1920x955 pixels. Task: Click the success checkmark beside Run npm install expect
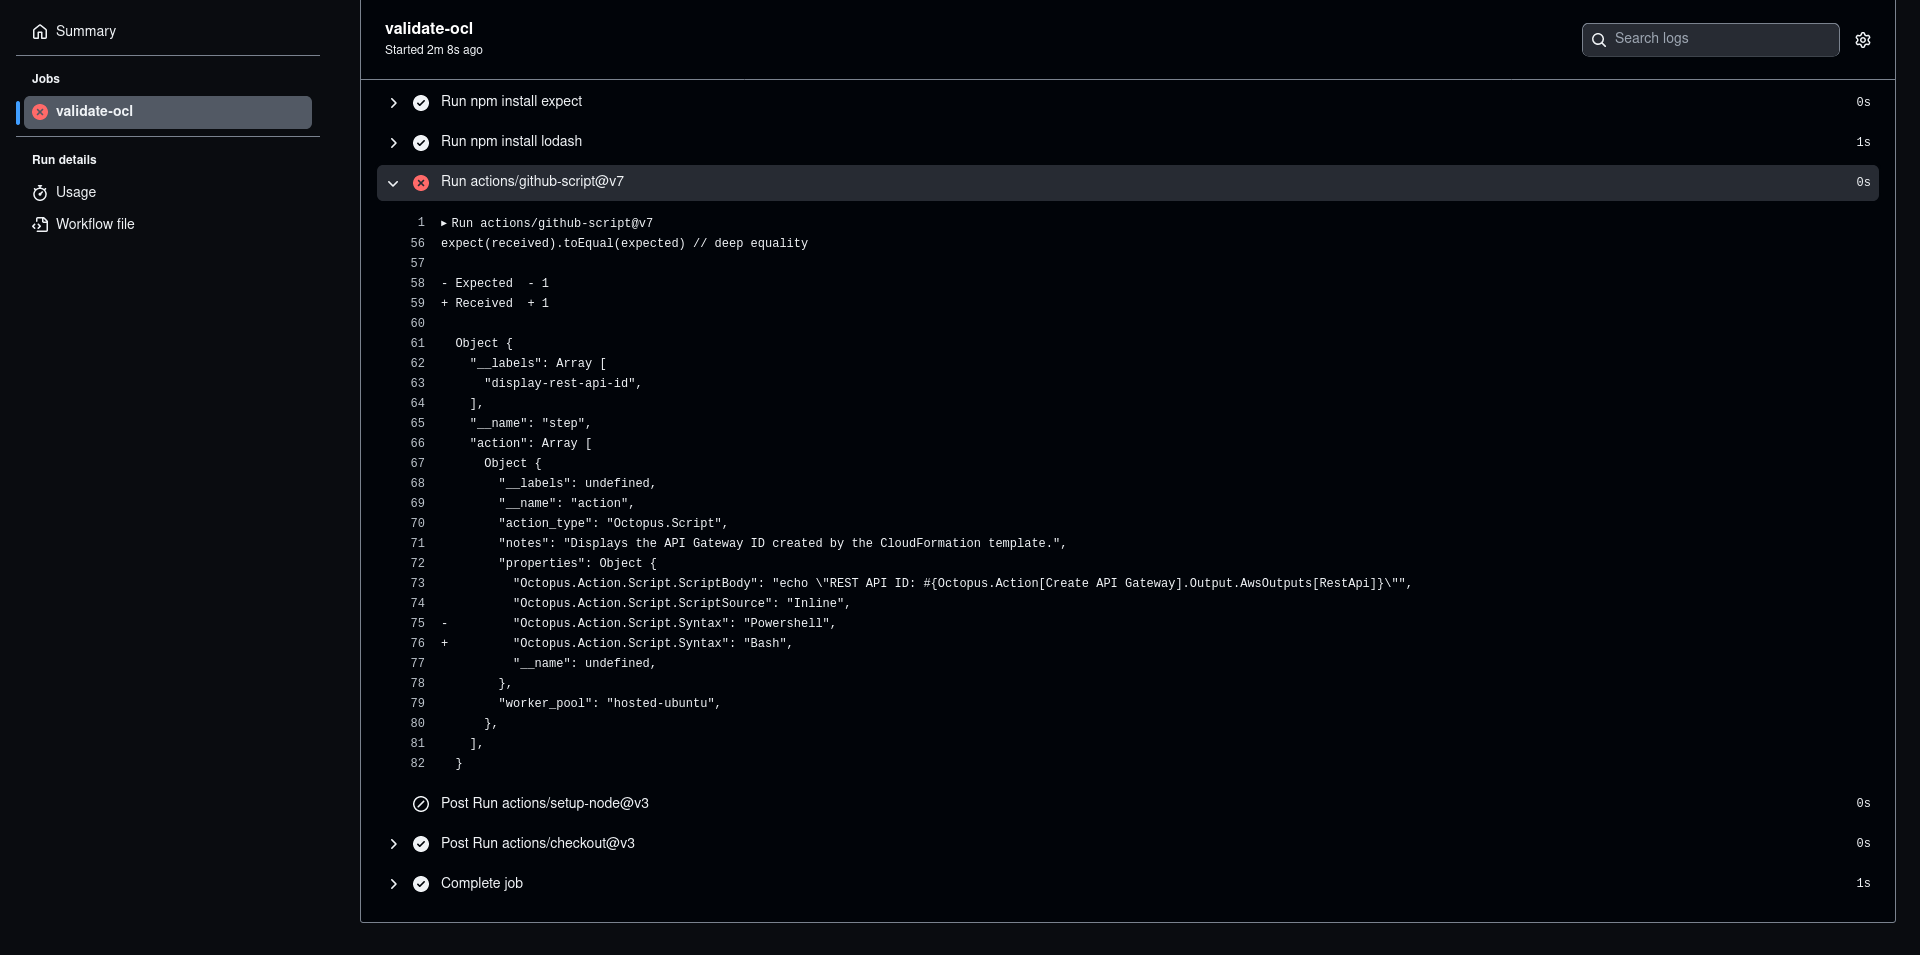[421, 103]
